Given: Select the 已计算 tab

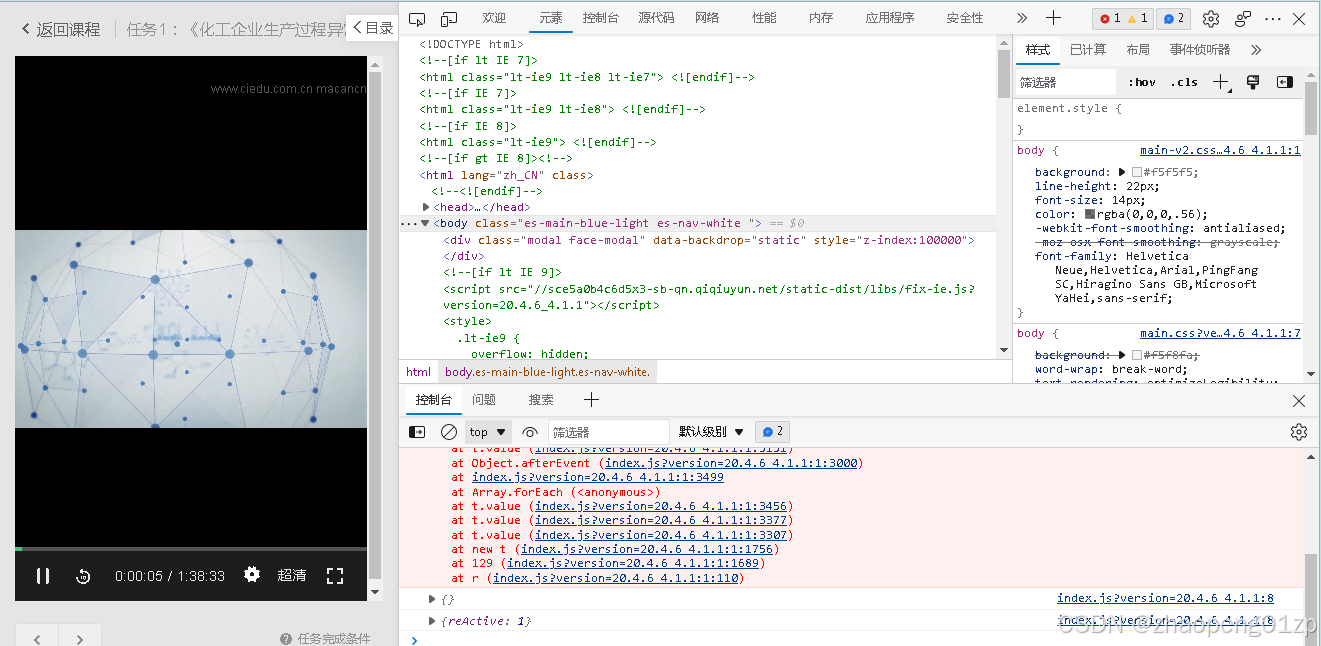Looking at the screenshot, I should tap(1088, 49).
